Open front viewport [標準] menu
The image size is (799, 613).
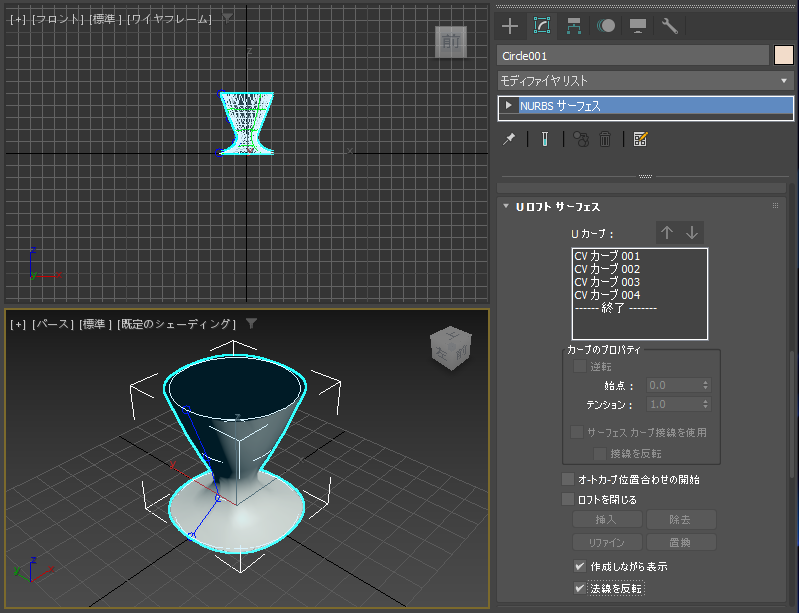[105, 19]
